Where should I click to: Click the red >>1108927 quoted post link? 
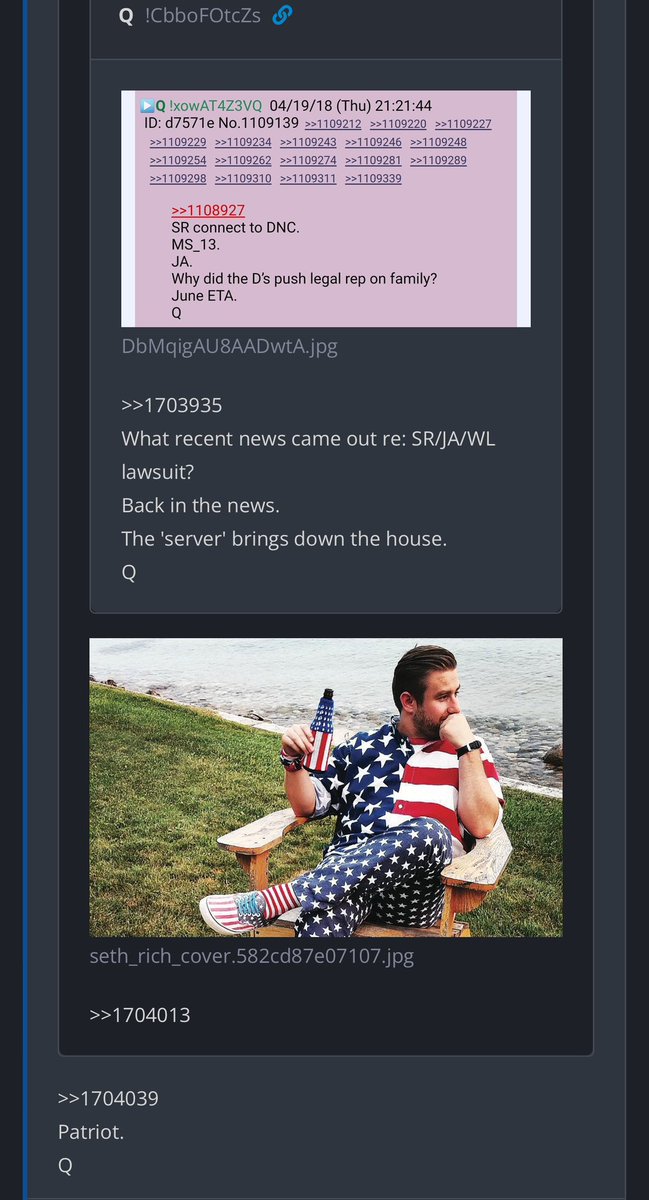pos(208,211)
